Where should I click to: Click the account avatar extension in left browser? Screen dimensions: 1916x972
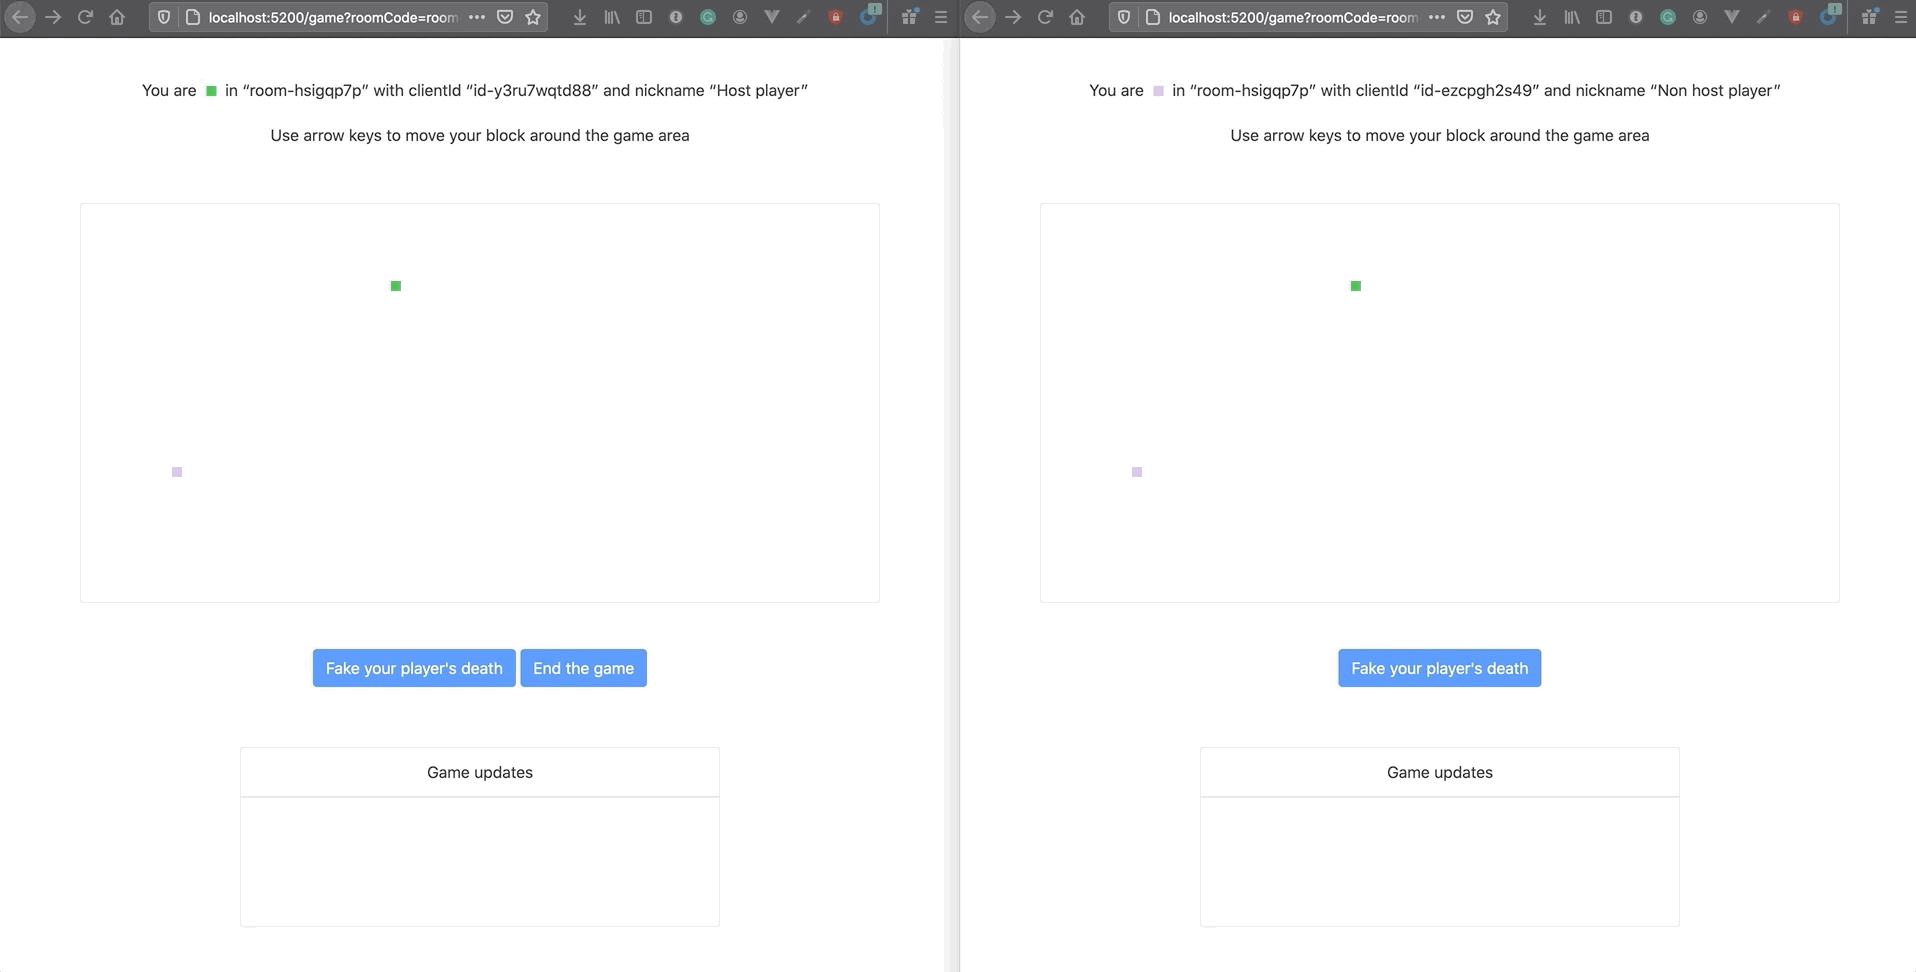click(740, 17)
